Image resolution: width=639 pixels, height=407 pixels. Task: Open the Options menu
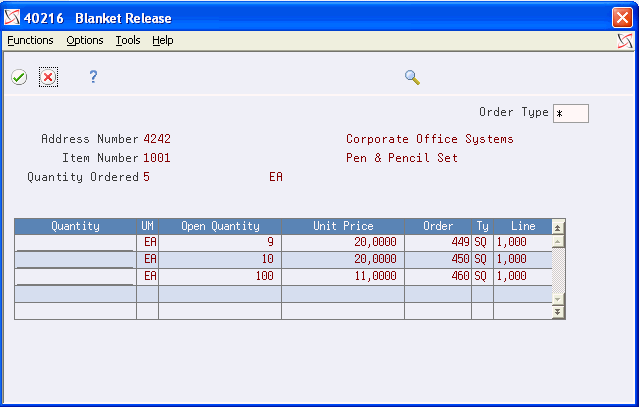point(85,40)
